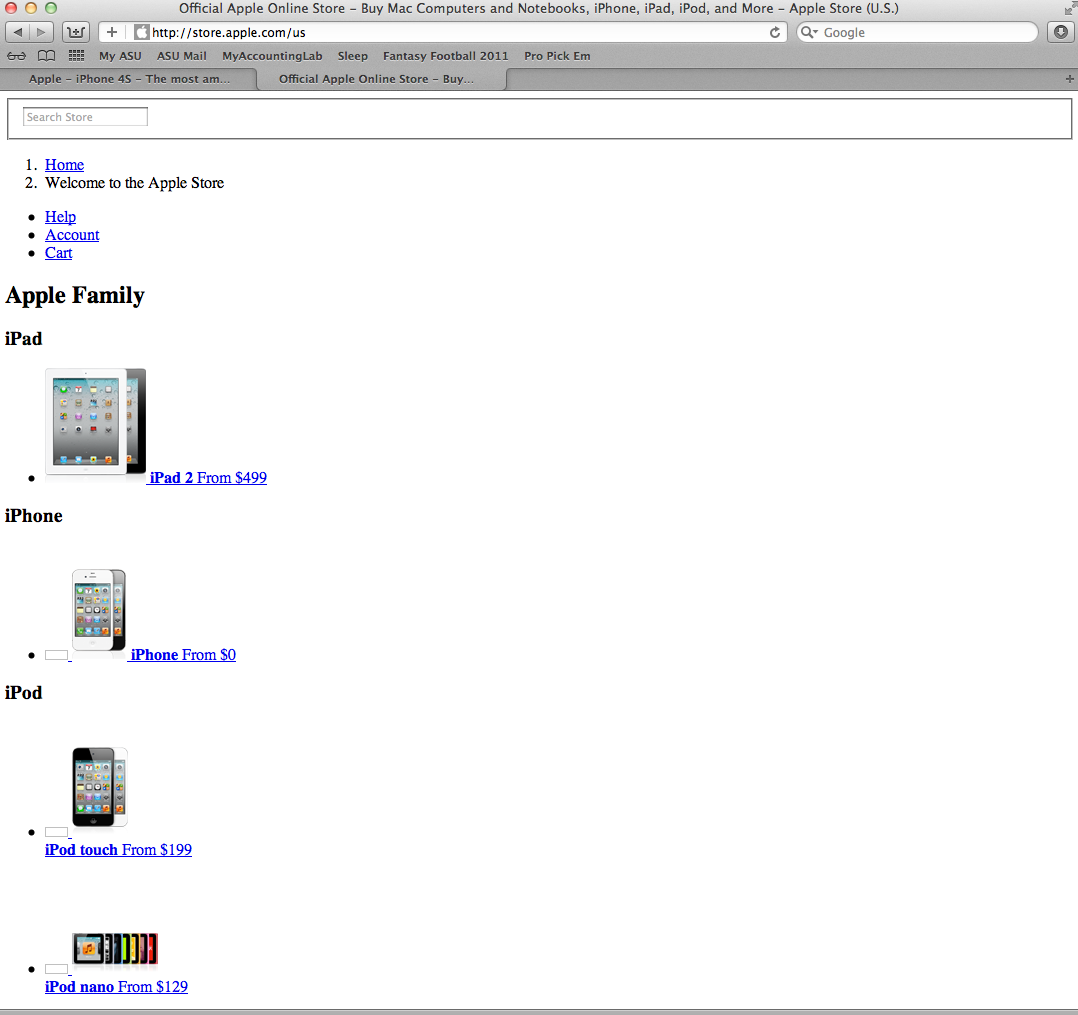Enter full screen with the arrows icon
1078x1015 pixels.
pyautogui.click(x=1070, y=8)
